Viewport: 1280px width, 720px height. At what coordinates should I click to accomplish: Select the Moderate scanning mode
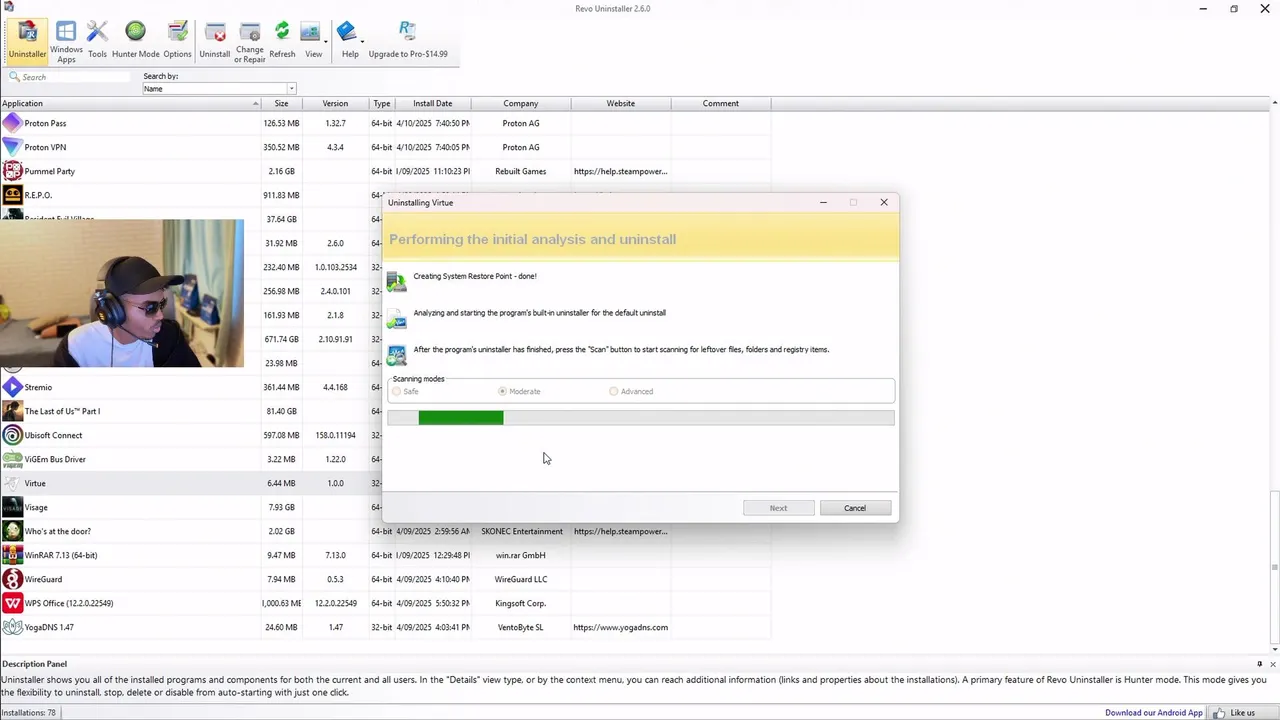click(x=502, y=391)
